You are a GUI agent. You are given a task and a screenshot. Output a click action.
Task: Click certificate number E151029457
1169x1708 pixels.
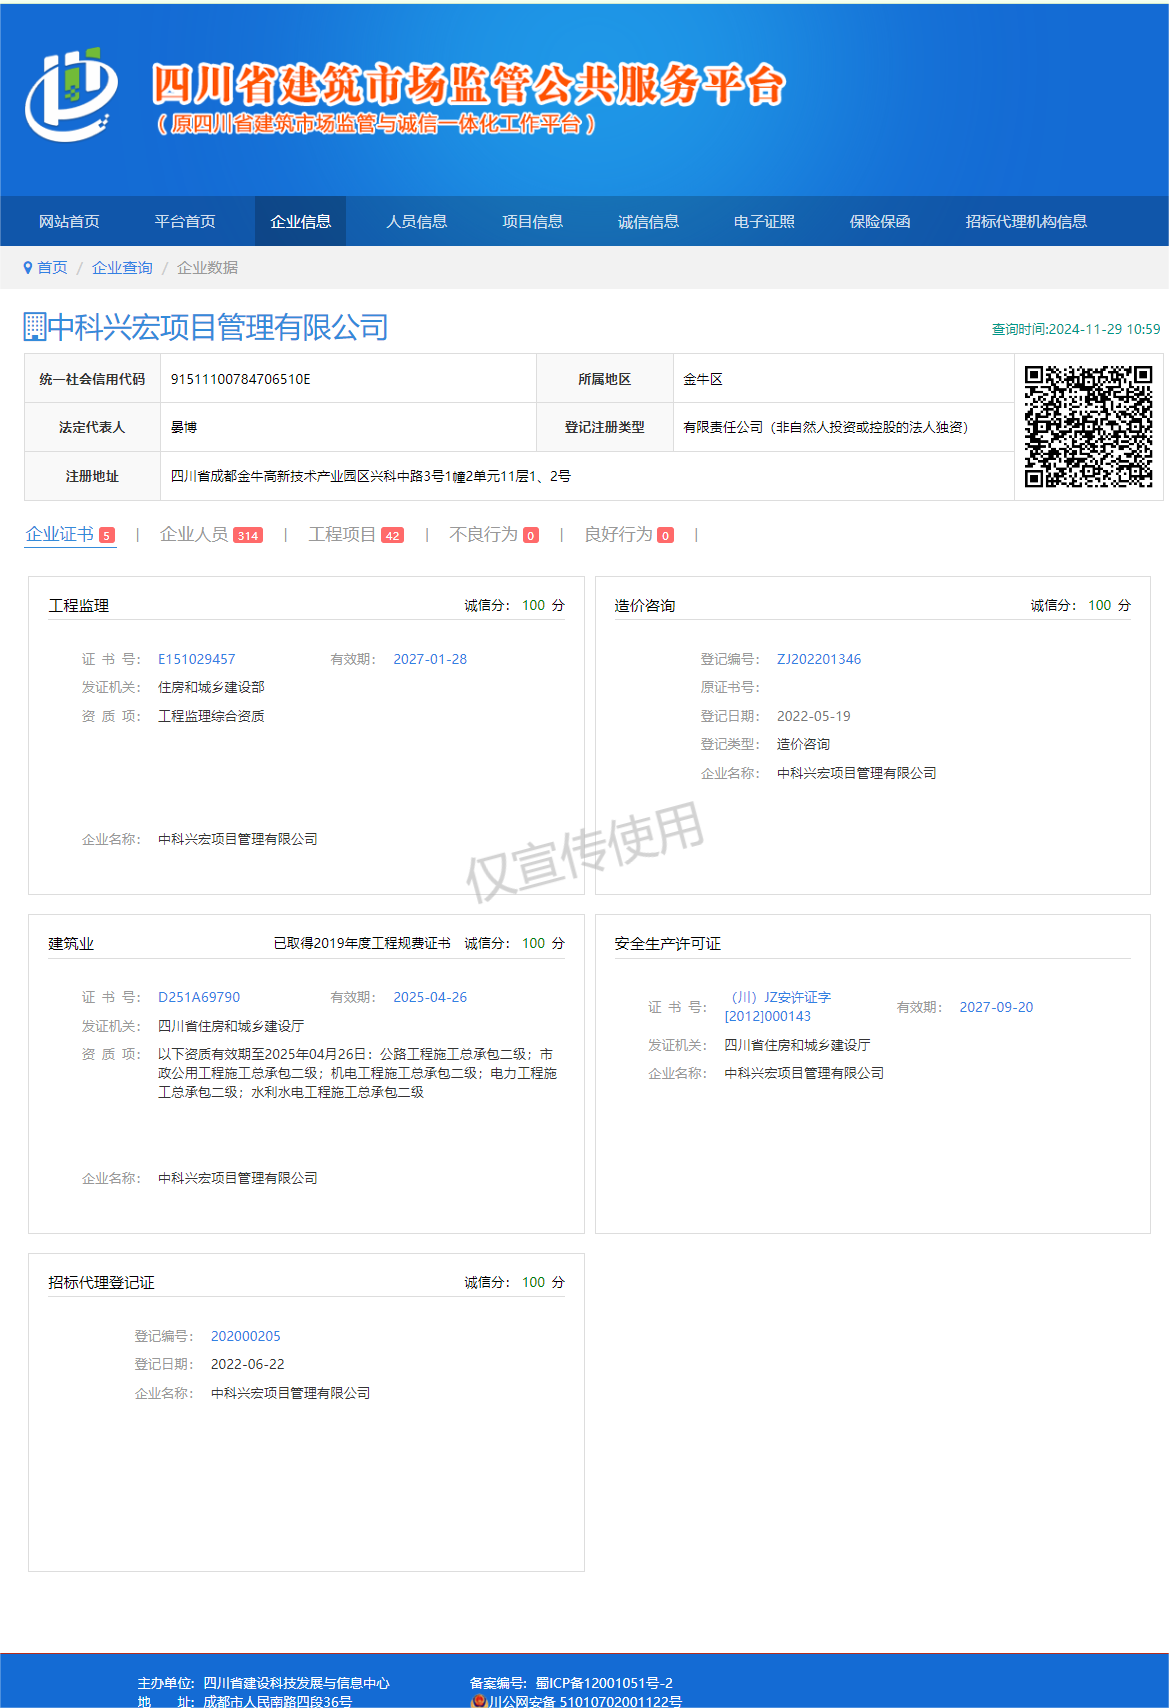pyautogui.click(x=197, y=659)
